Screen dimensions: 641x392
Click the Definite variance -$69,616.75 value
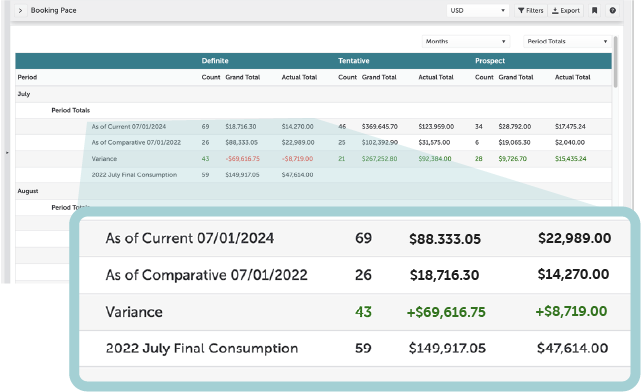242,159
